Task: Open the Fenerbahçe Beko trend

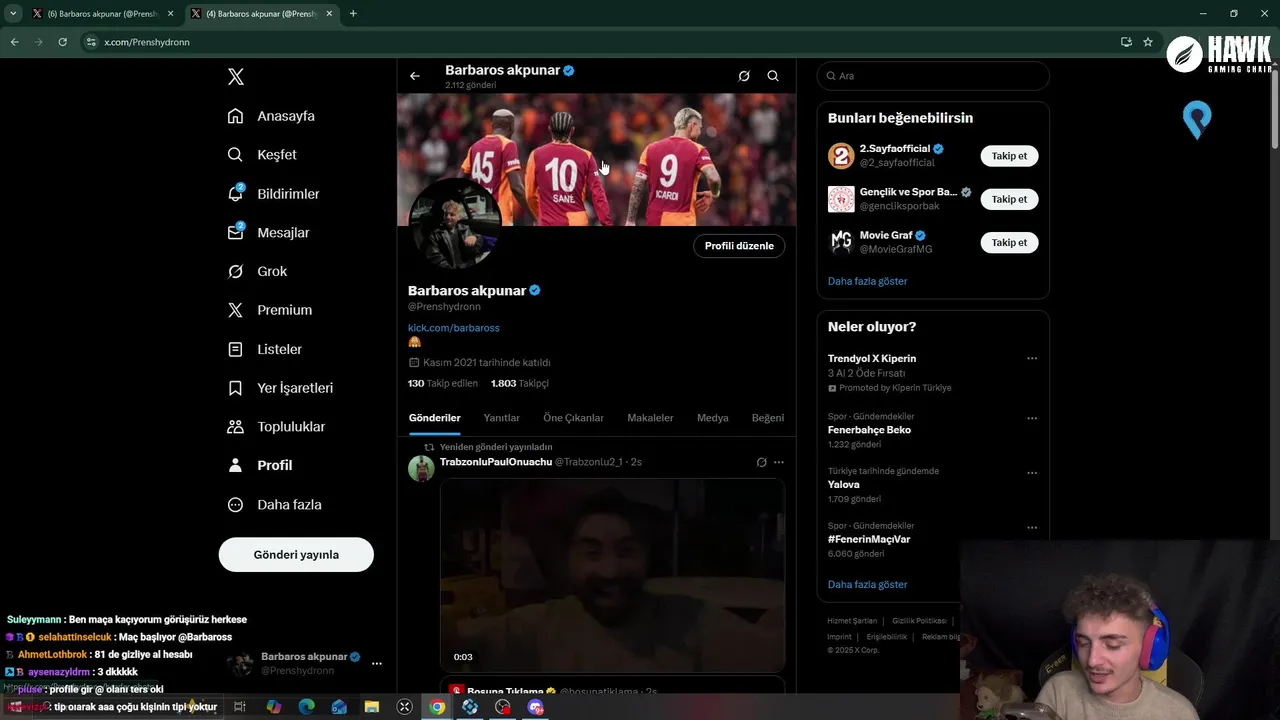Action: [869, 430]
